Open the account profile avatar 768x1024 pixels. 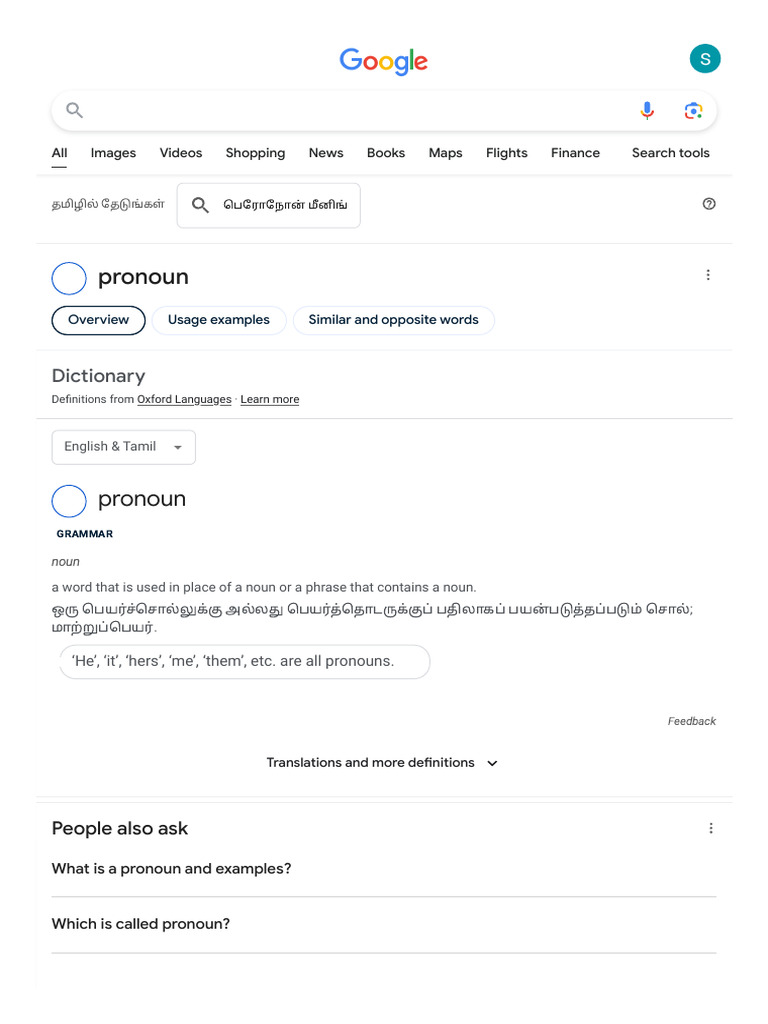[705, 59]
